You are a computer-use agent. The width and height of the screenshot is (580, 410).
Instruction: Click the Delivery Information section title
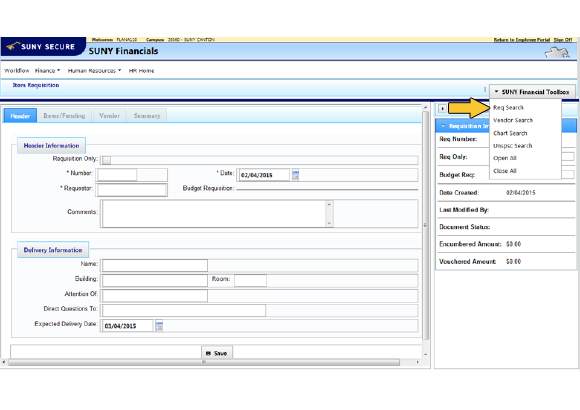point(53,250)
